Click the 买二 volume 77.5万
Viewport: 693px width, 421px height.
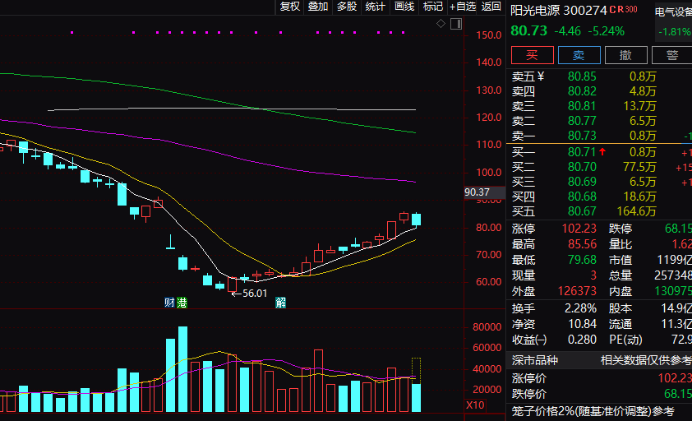pos(639,167)
